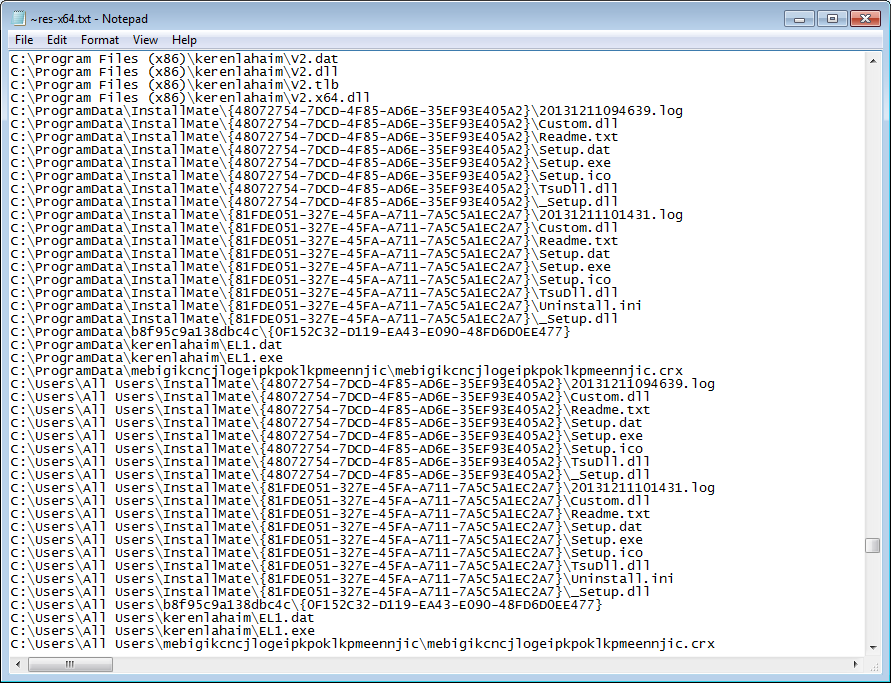Click the All Users 81FDE051 Setup.exe line
Viewport: 891px width, 683px height.
327,540
